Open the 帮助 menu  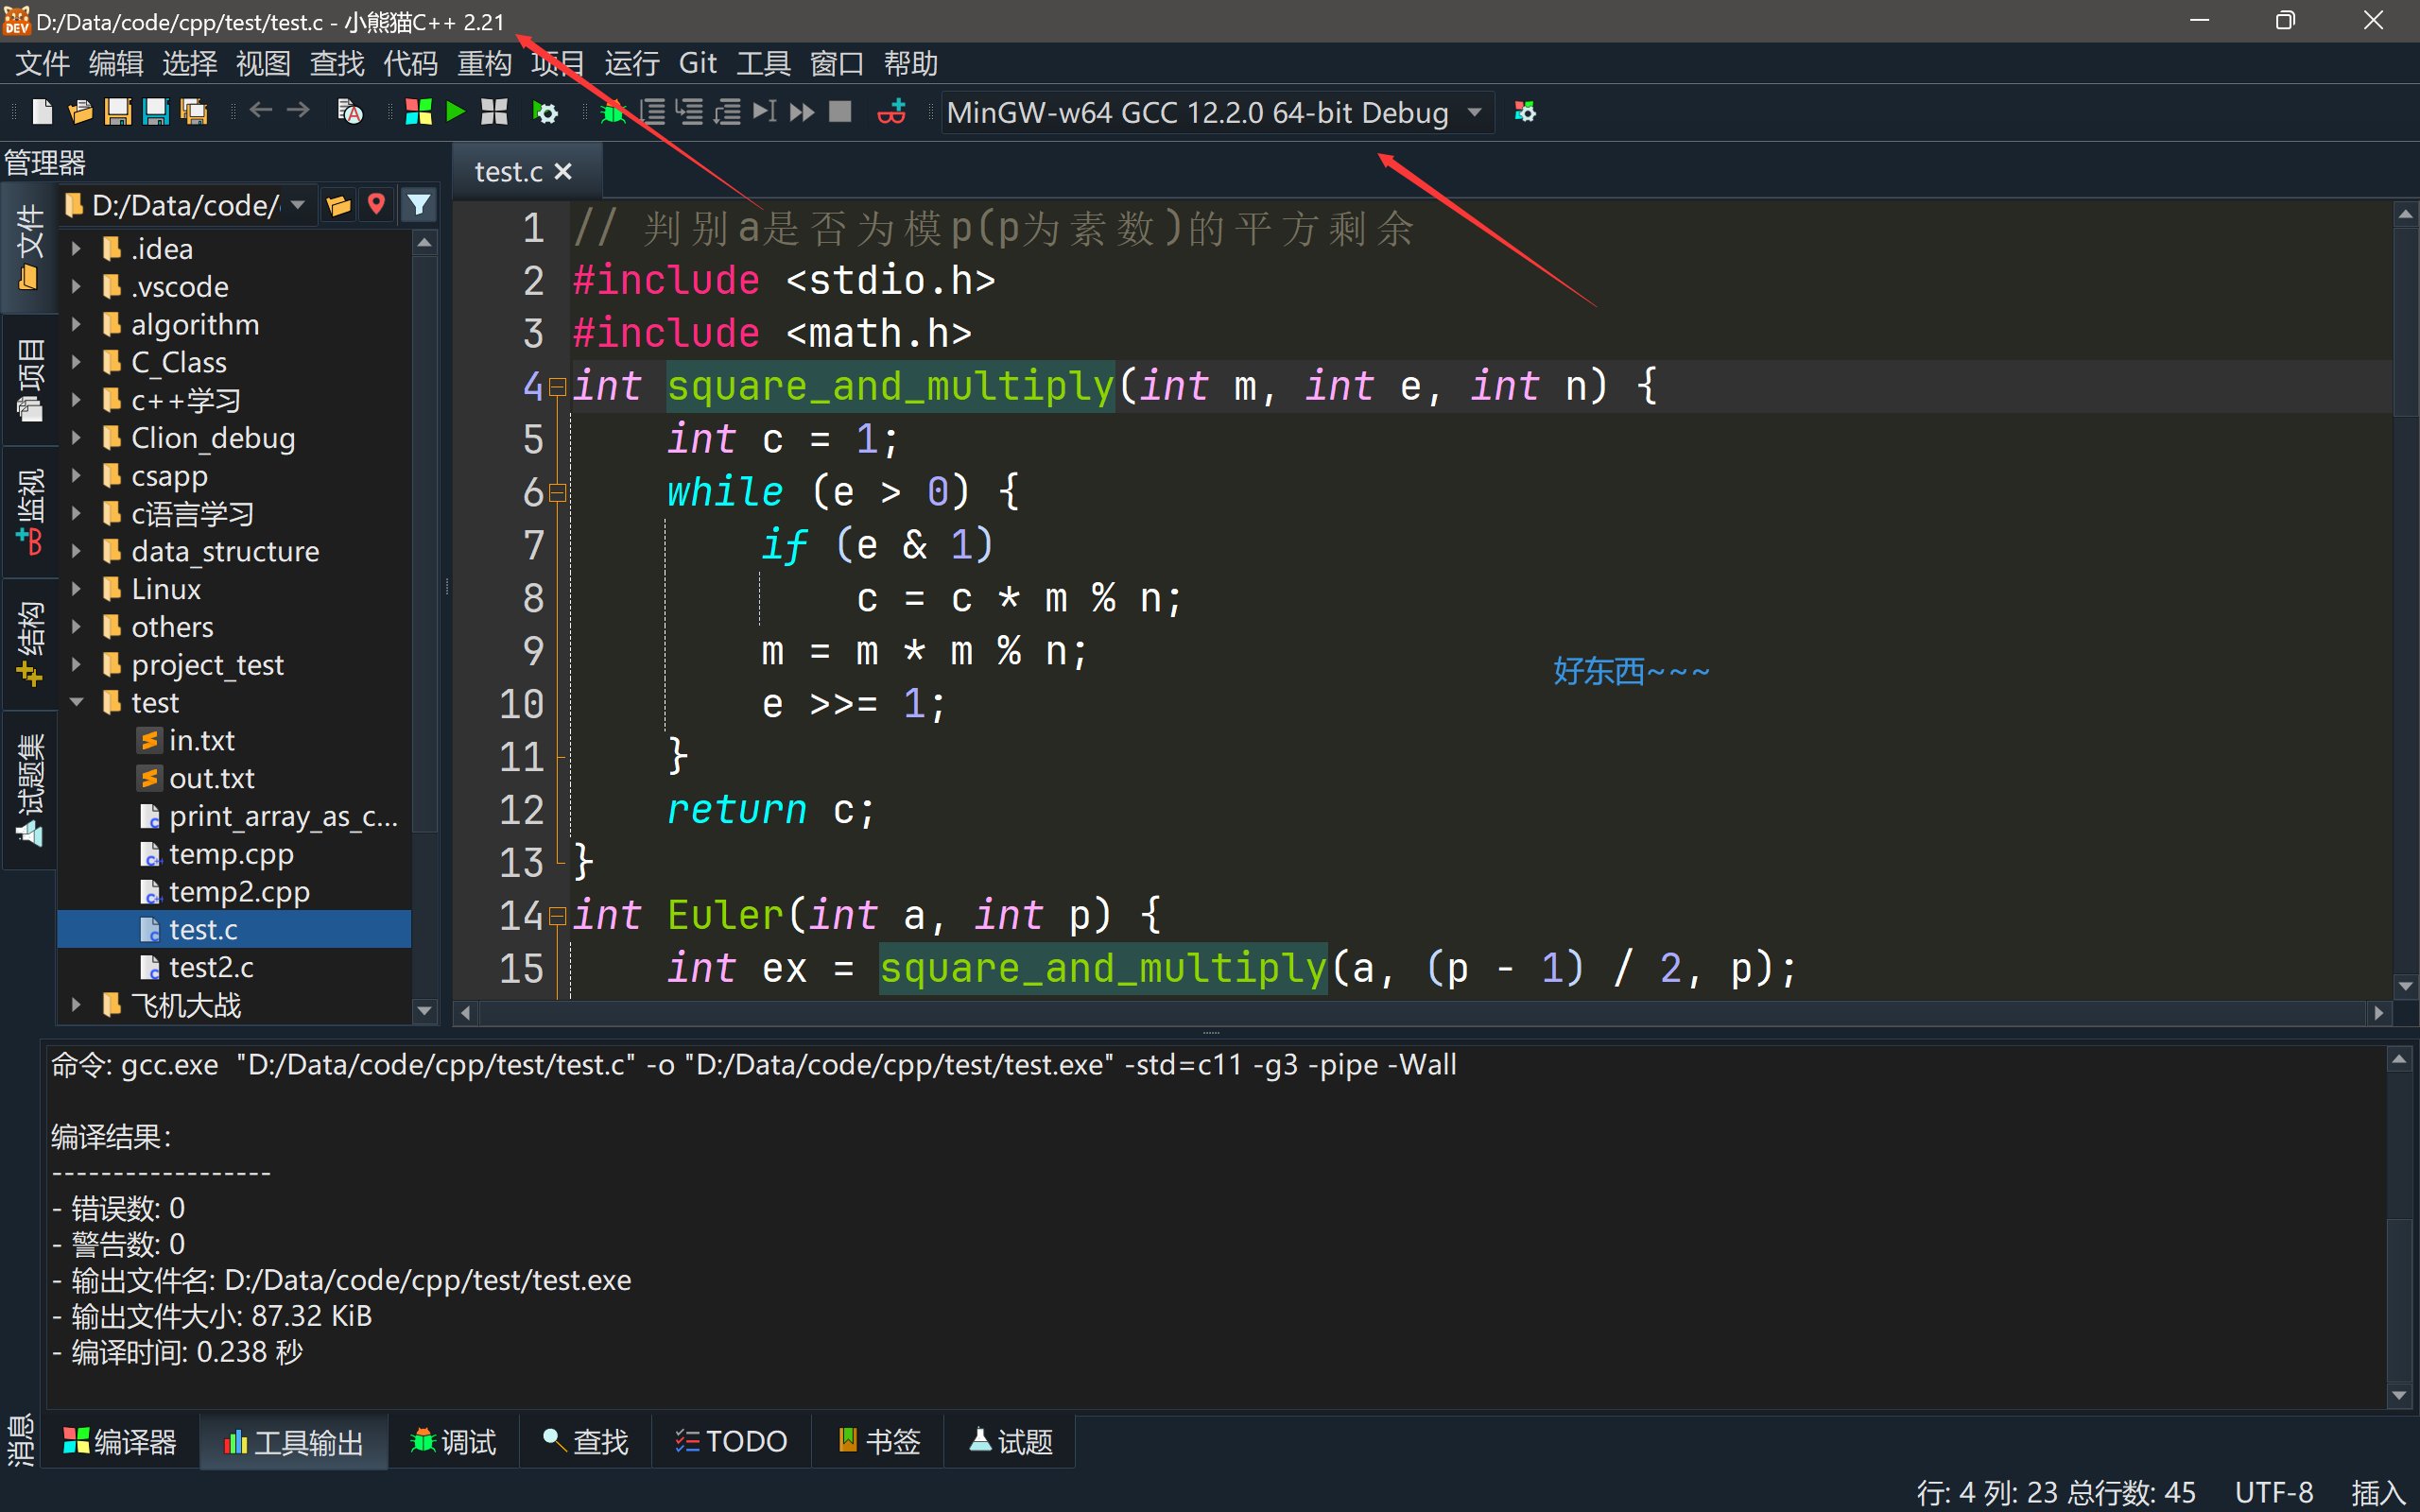pos(911,63)
